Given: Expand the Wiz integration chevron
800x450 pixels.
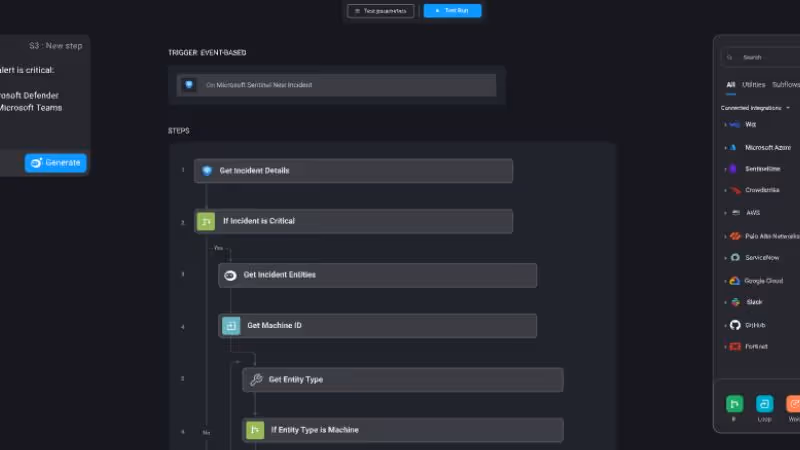Looking at the screenshot, I should [x=726, y=124].
